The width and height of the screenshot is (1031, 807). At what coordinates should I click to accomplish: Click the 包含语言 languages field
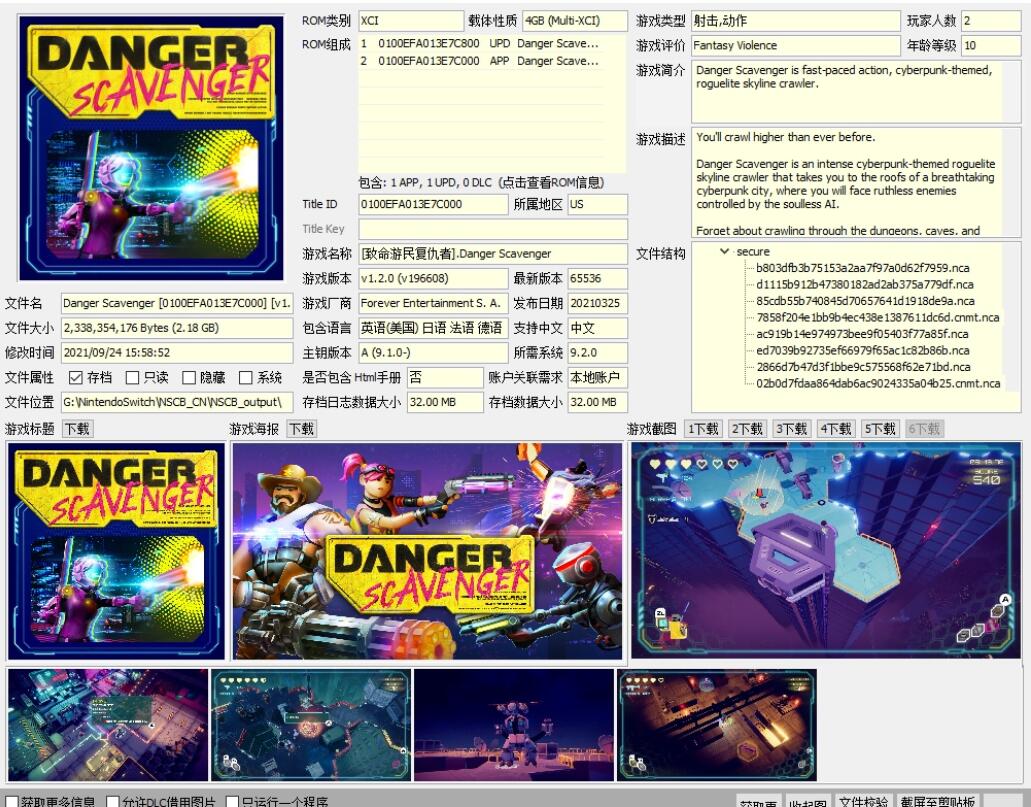[x=433, y=328]
